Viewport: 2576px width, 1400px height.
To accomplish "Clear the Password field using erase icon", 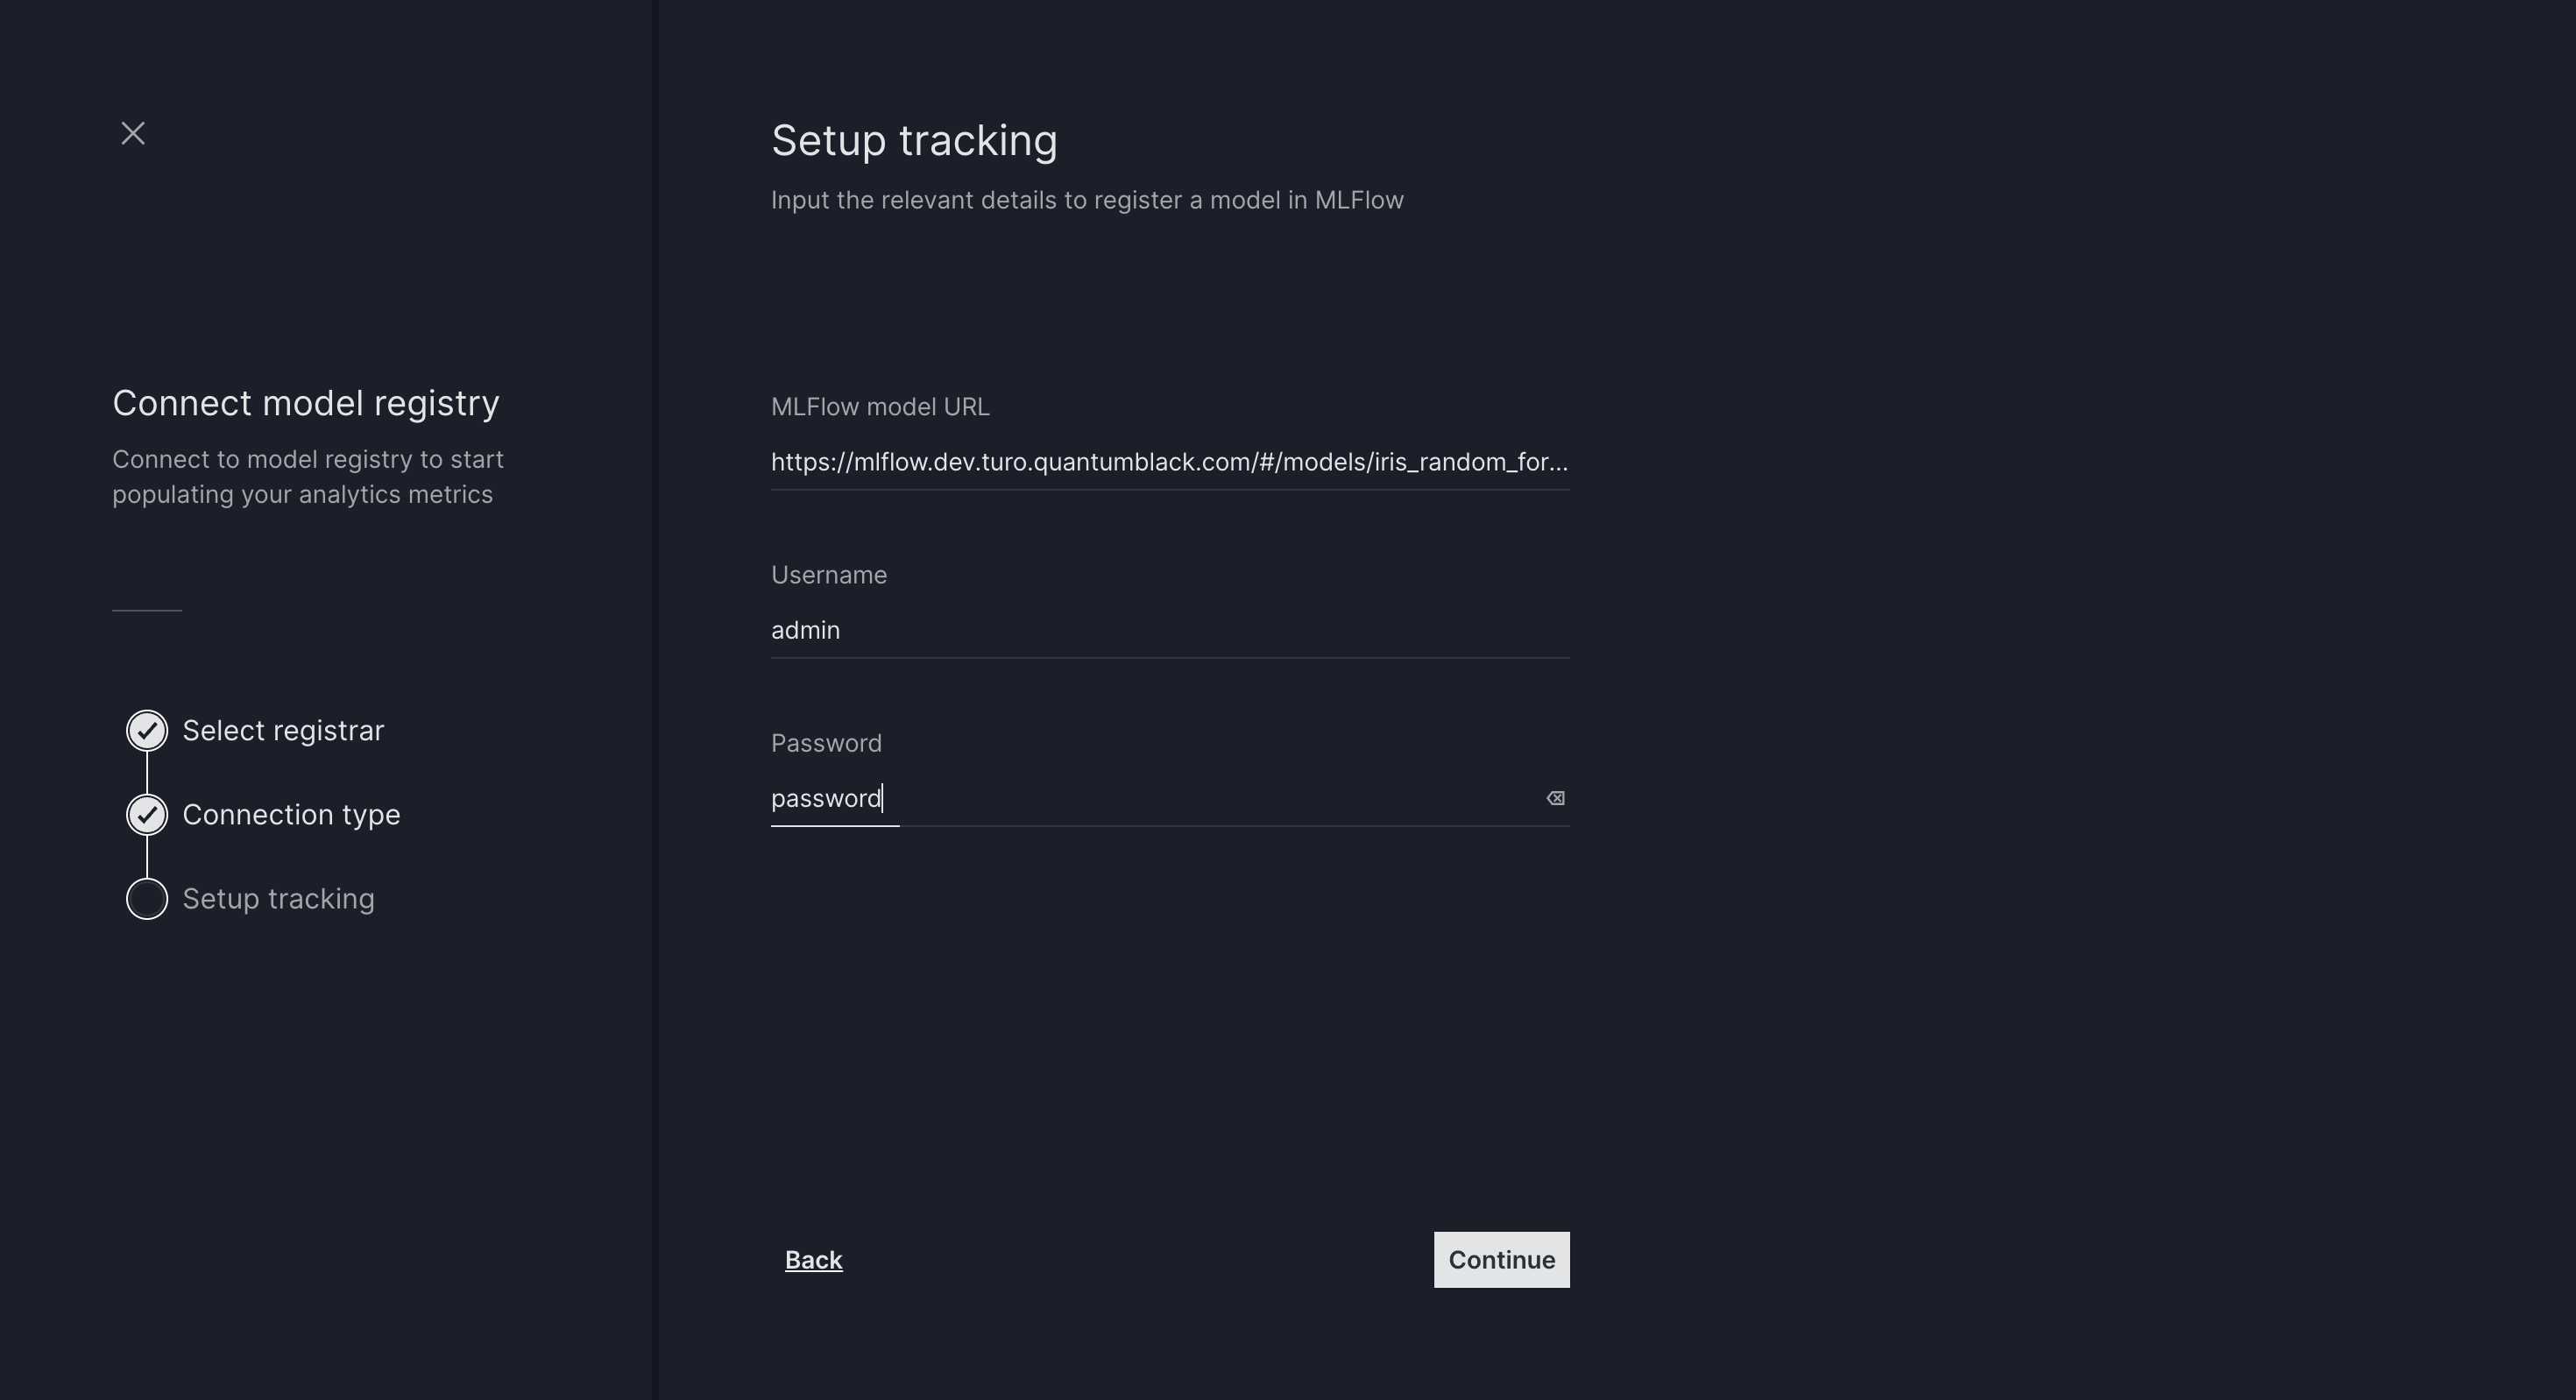I will (x=1555, y=798).
